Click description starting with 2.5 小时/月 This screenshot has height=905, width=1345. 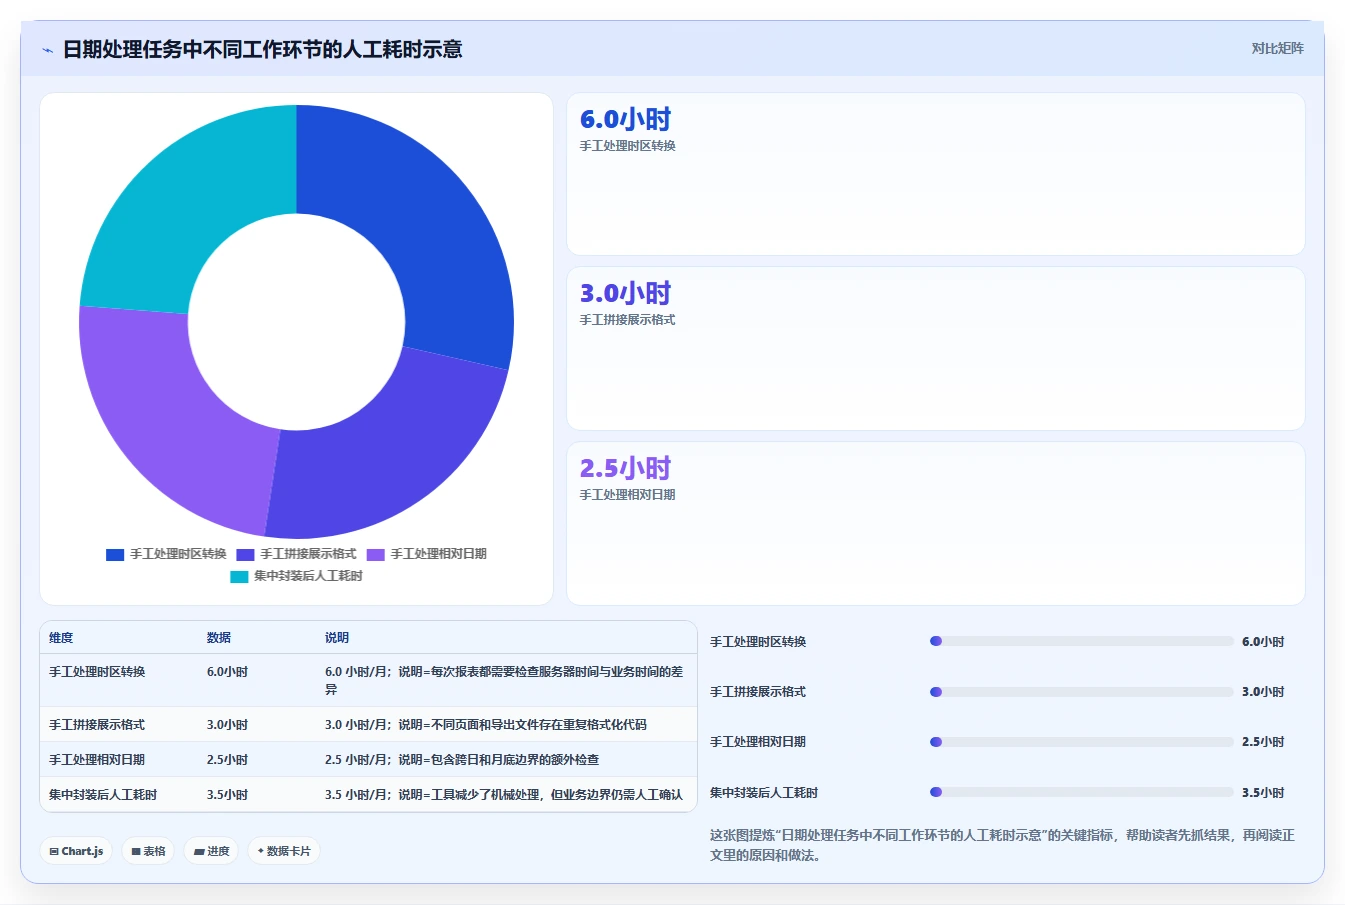tap(462, 760)
